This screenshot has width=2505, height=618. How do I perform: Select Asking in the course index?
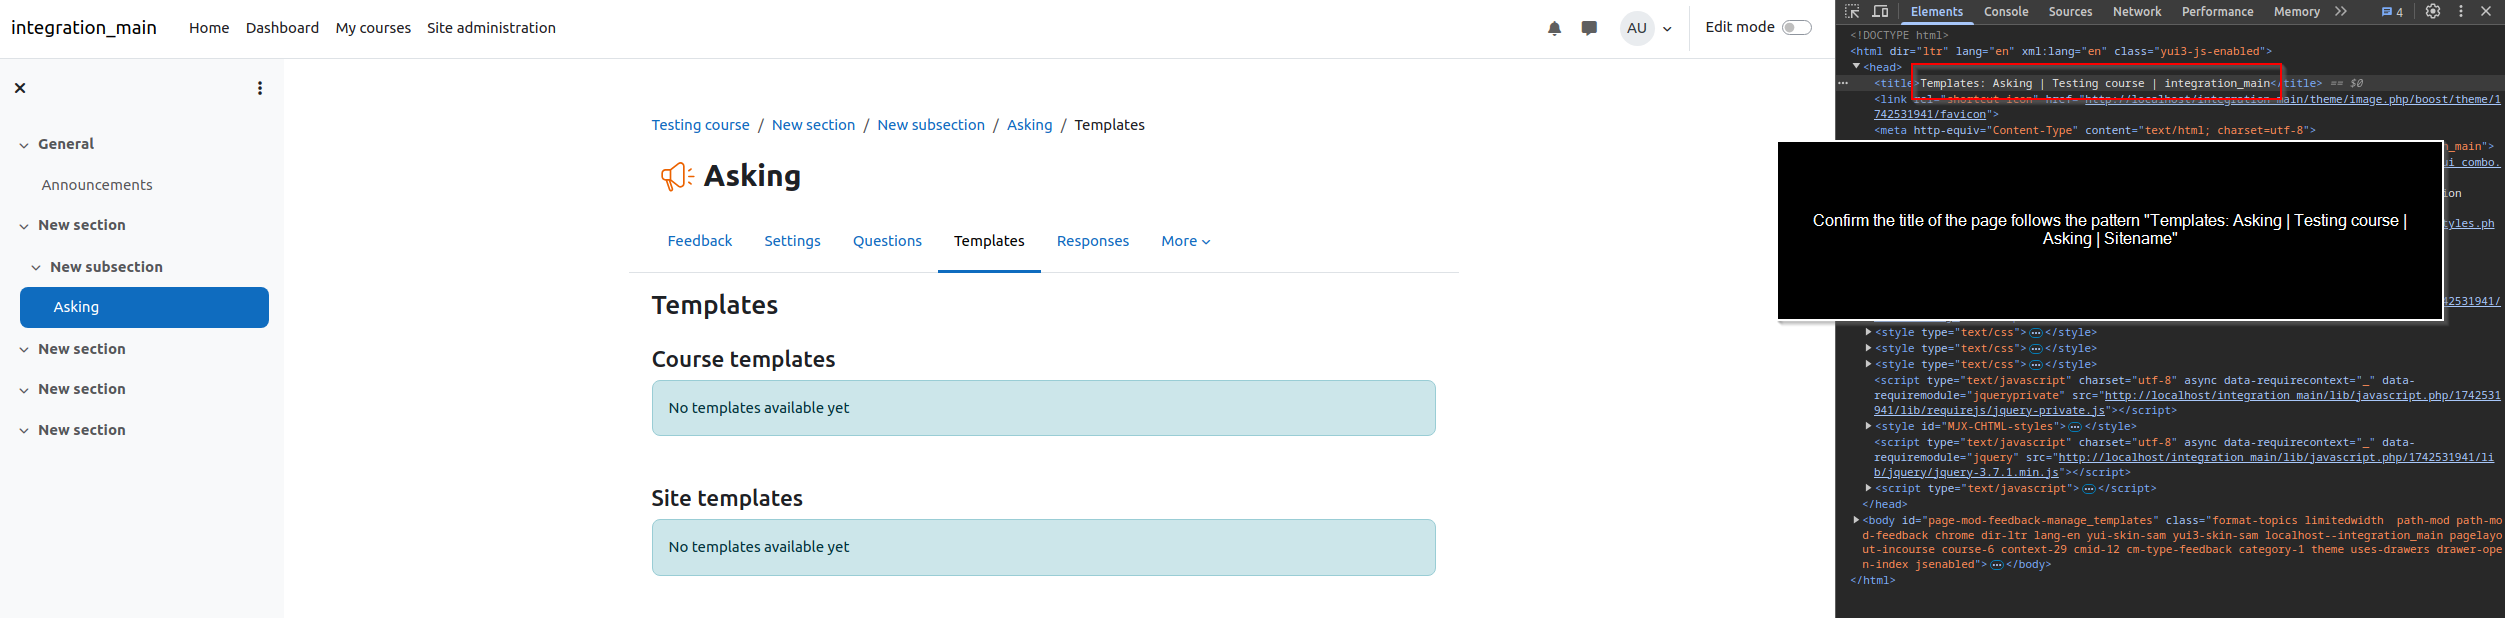coord(144,307)
